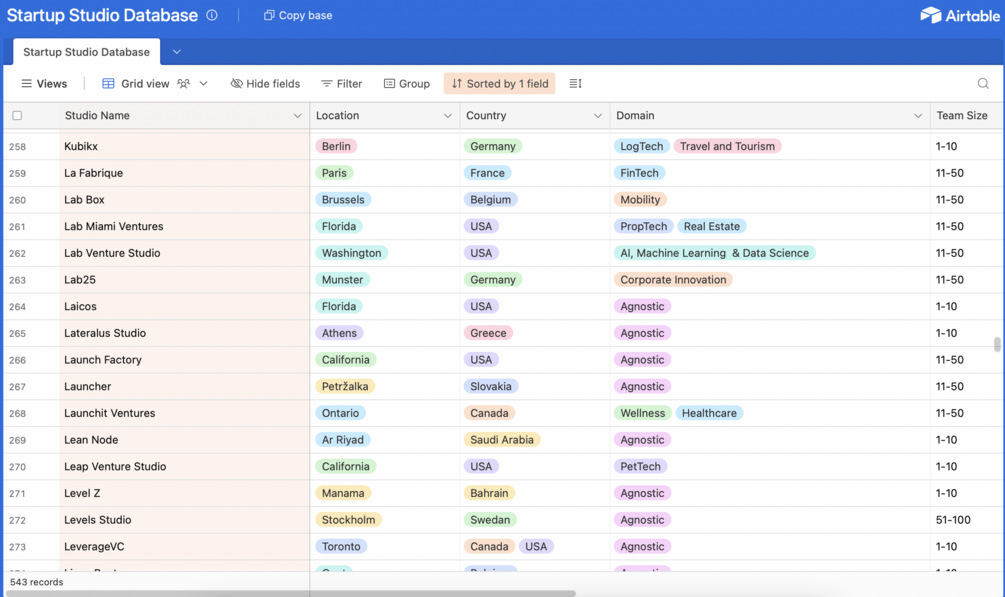Select the Lab Venture Studio cell

click(185, 253)
